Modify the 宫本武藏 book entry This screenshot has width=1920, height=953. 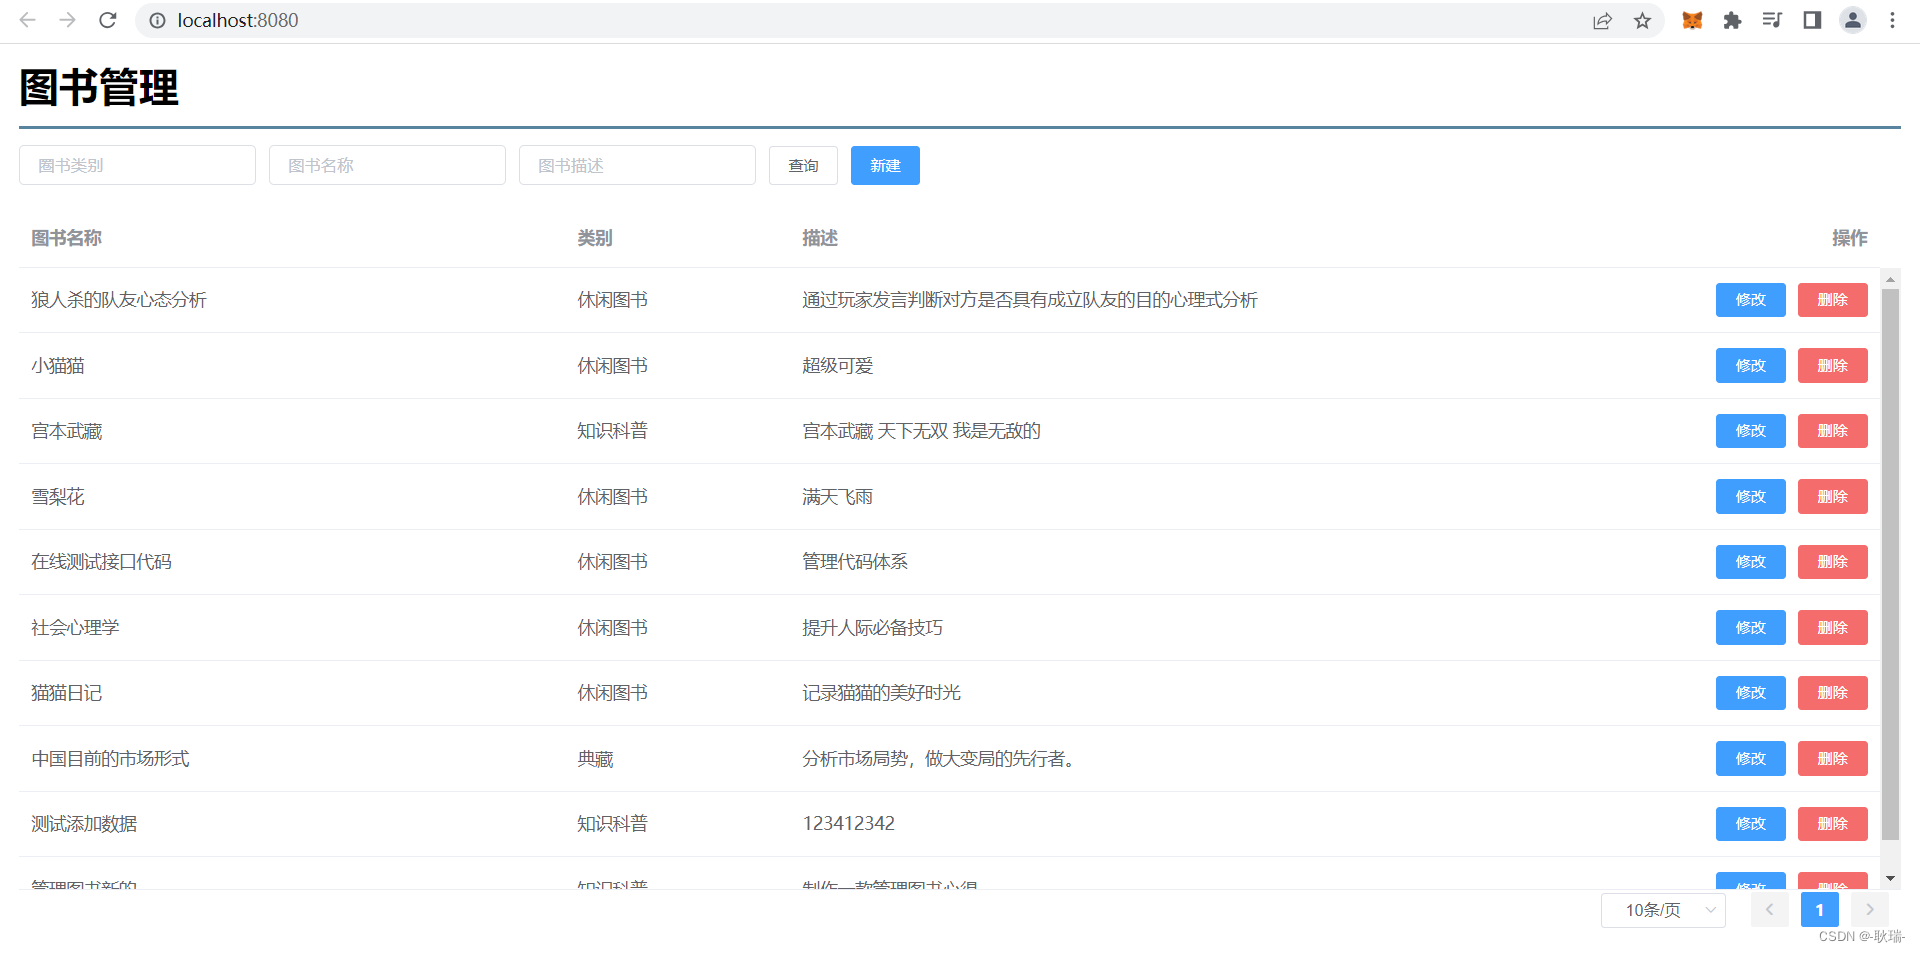coord(1750,431)
